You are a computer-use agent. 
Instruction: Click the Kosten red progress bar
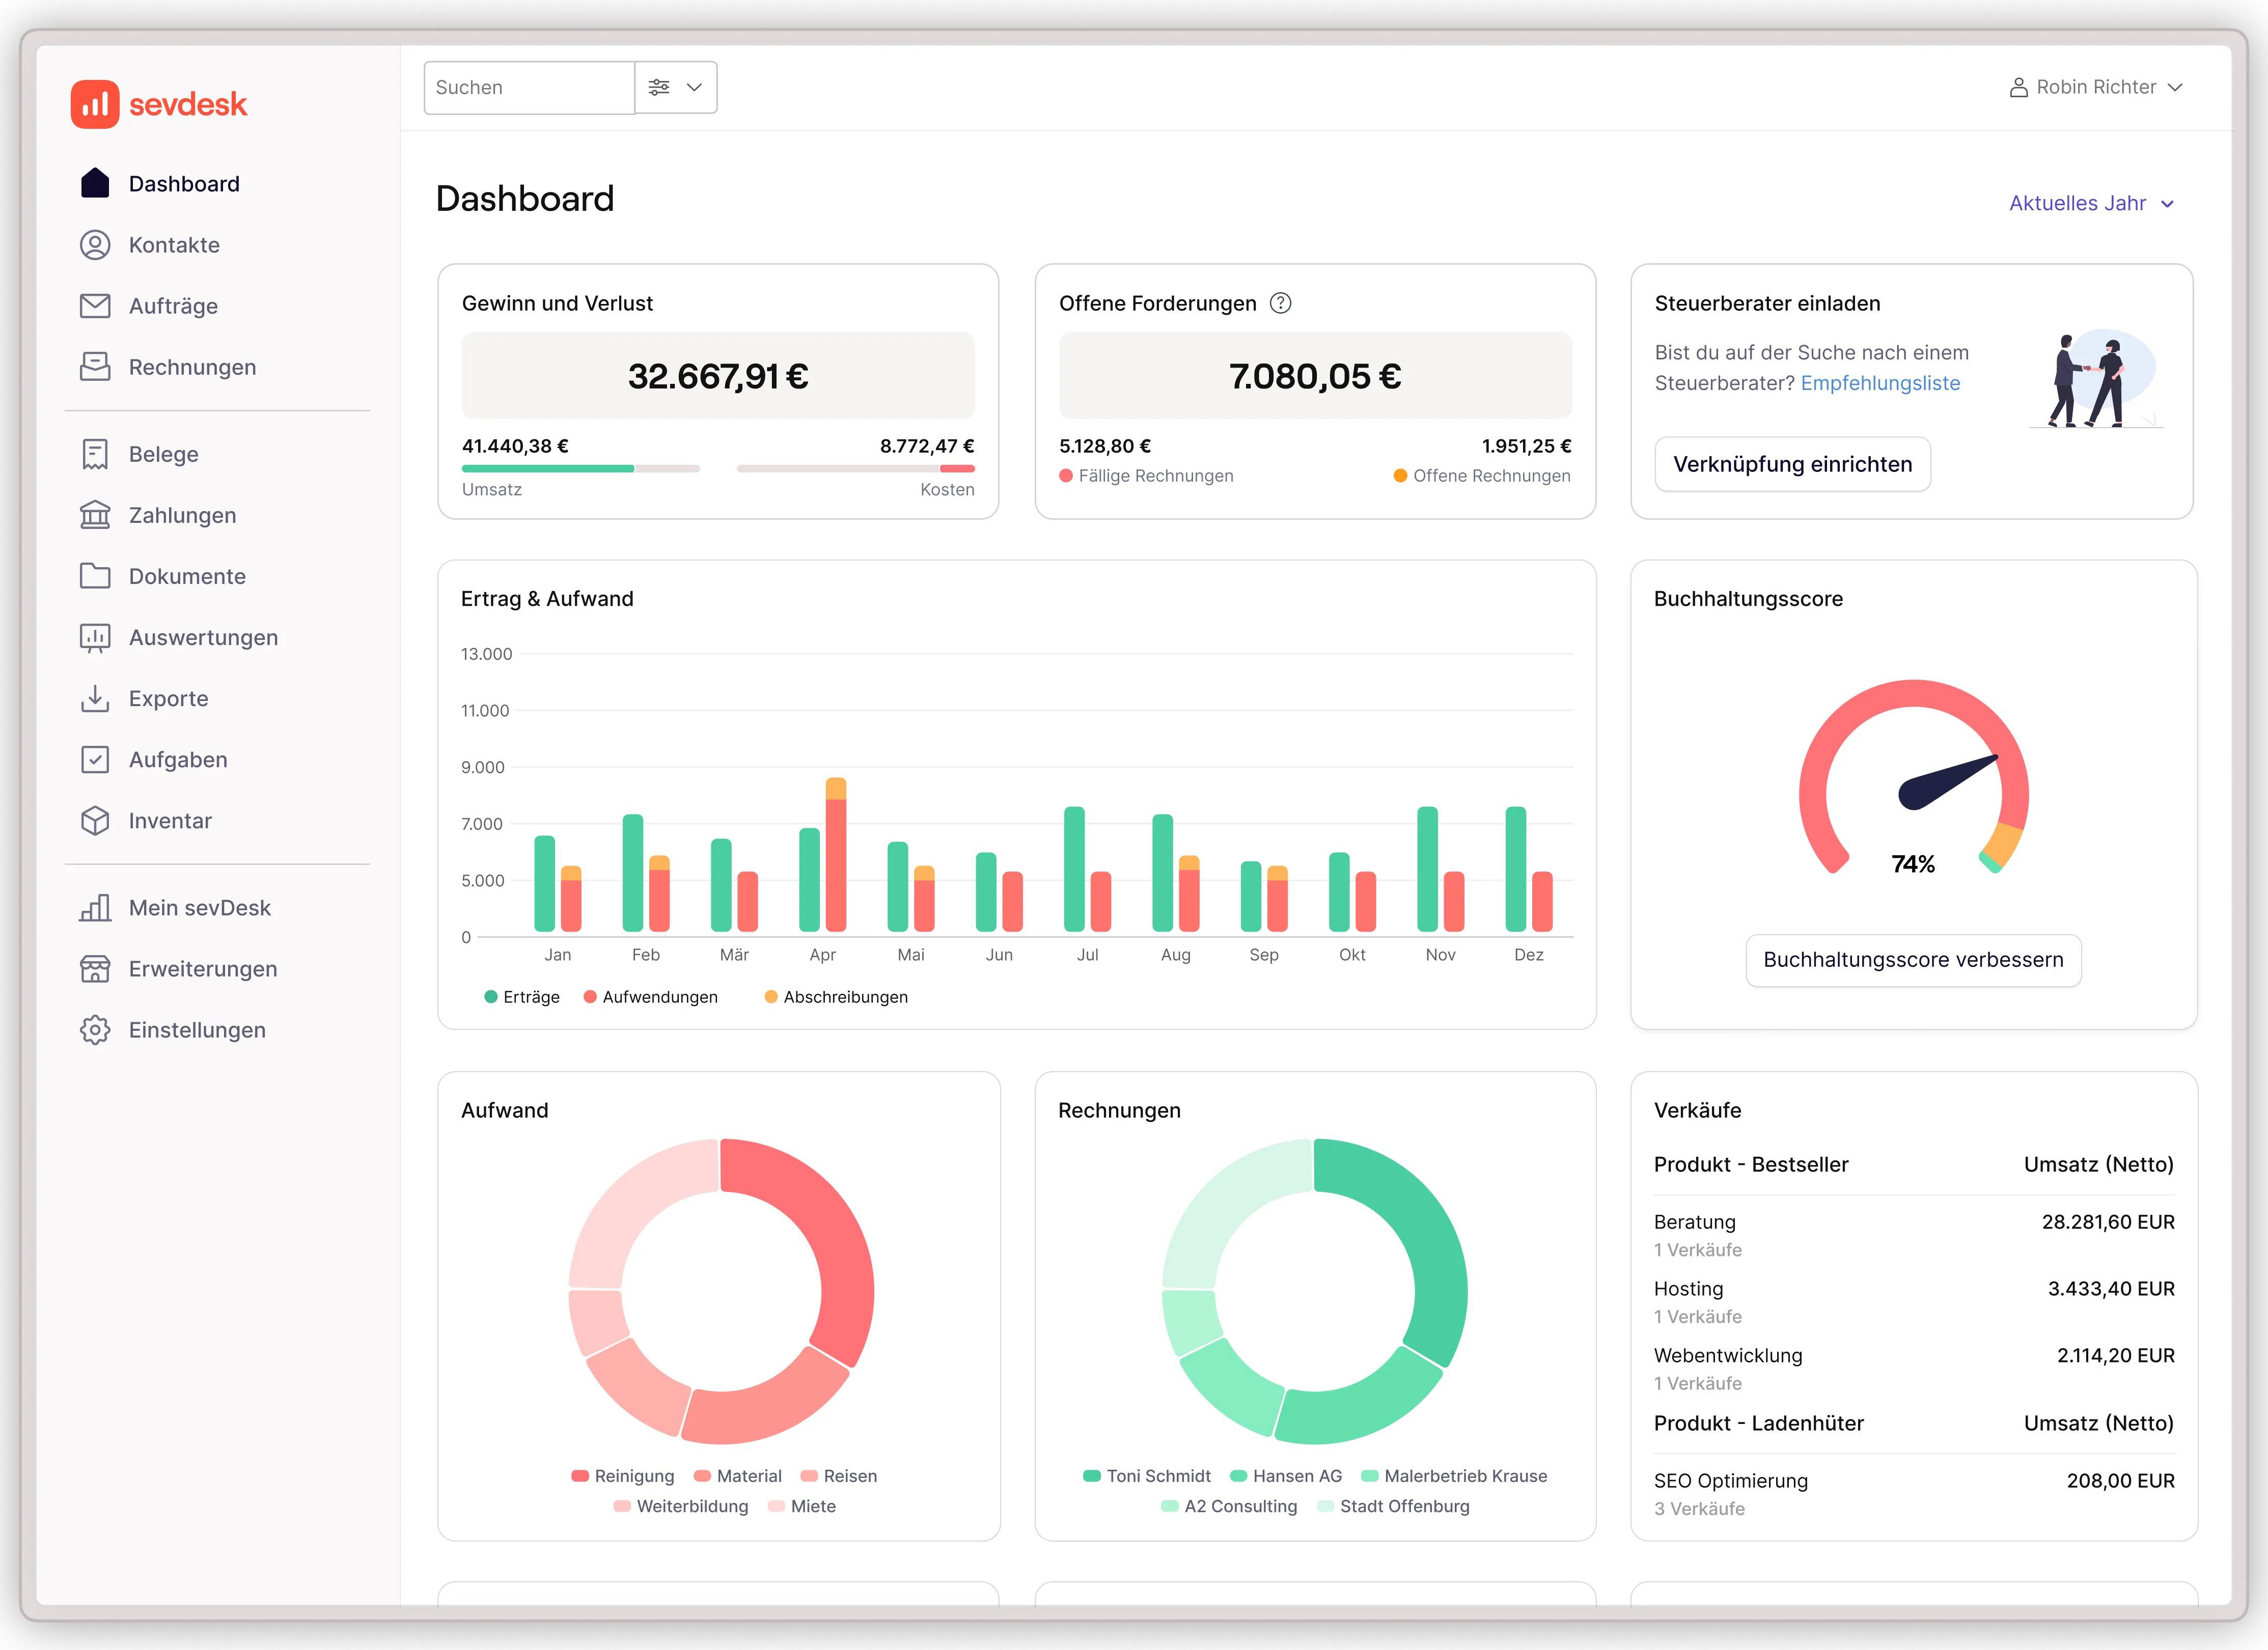[x=957, y=468]
